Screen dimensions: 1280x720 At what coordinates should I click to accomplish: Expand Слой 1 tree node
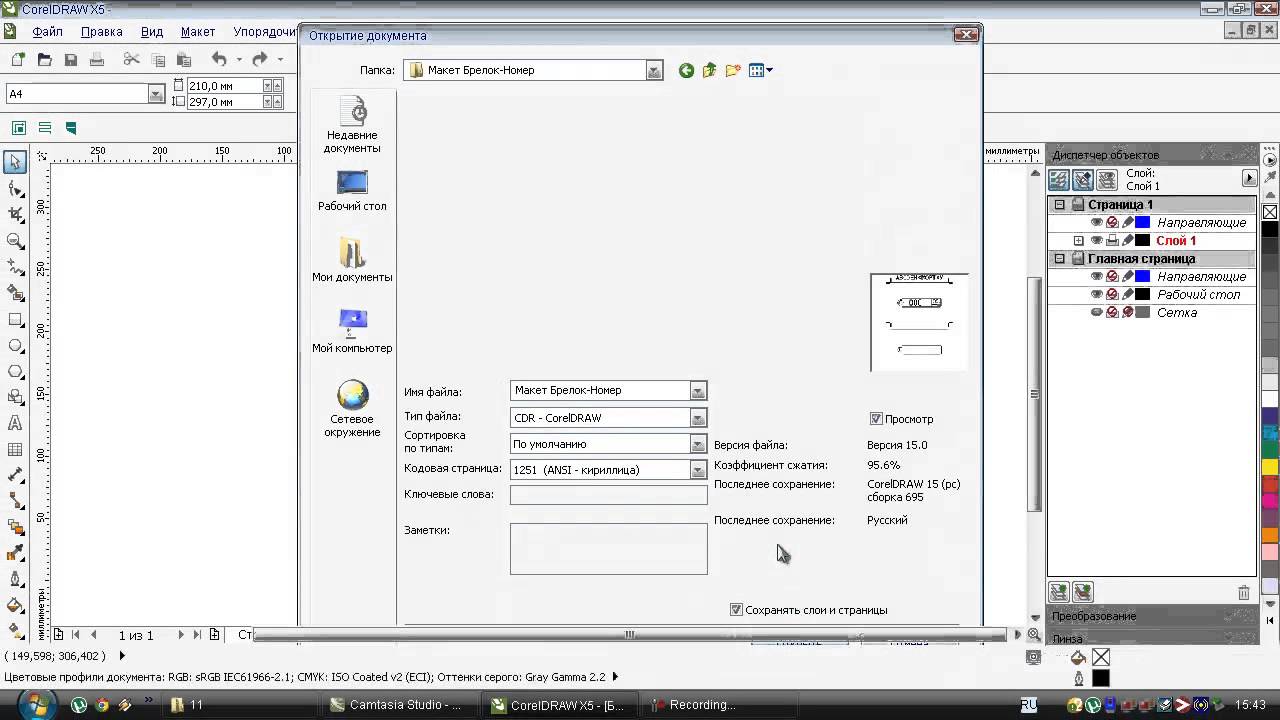[1078, 241]
